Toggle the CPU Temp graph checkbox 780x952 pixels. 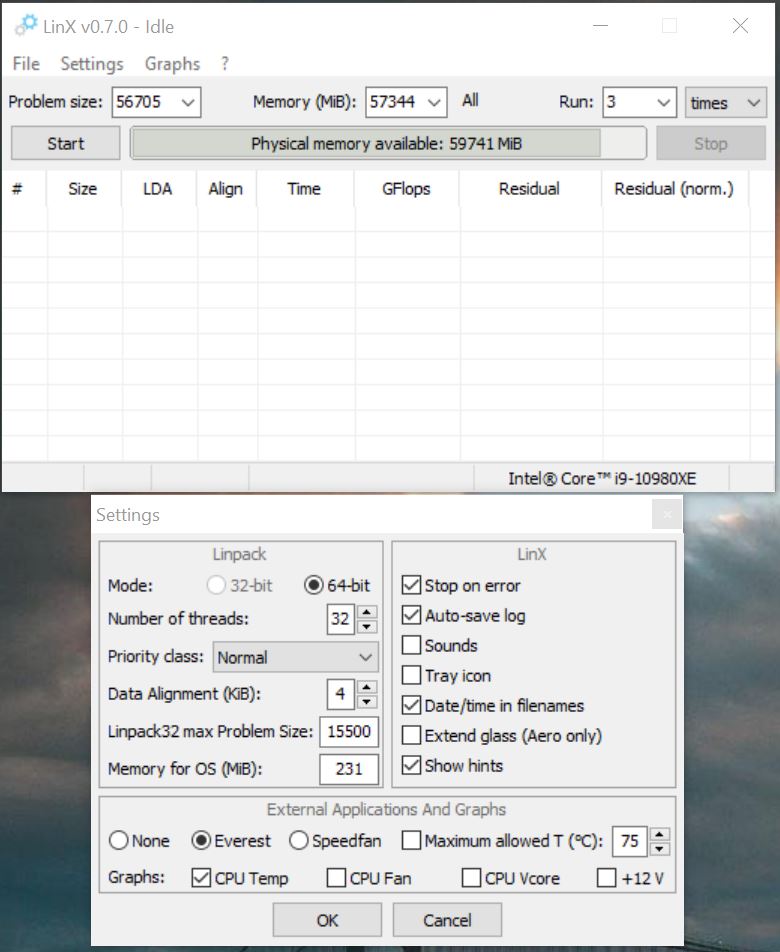coord(201,878)
